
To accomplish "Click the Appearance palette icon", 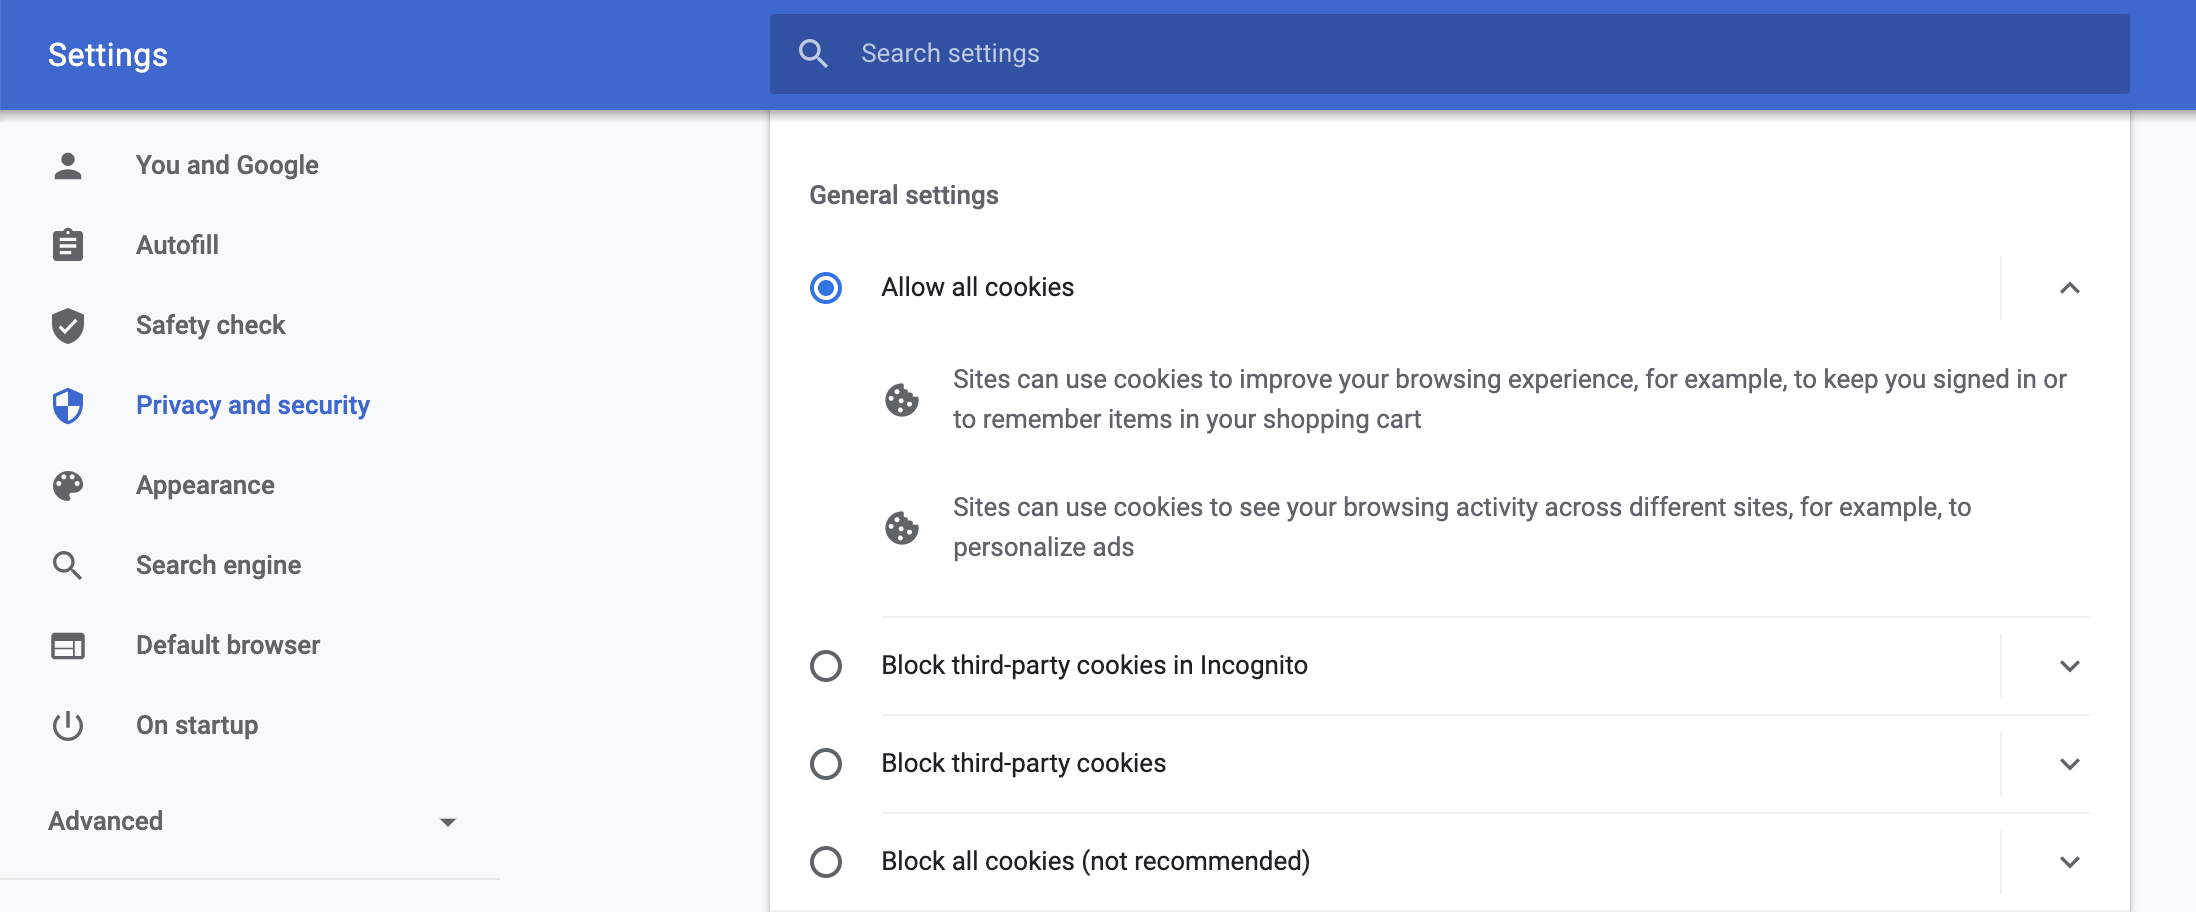I will pos(68,485).
